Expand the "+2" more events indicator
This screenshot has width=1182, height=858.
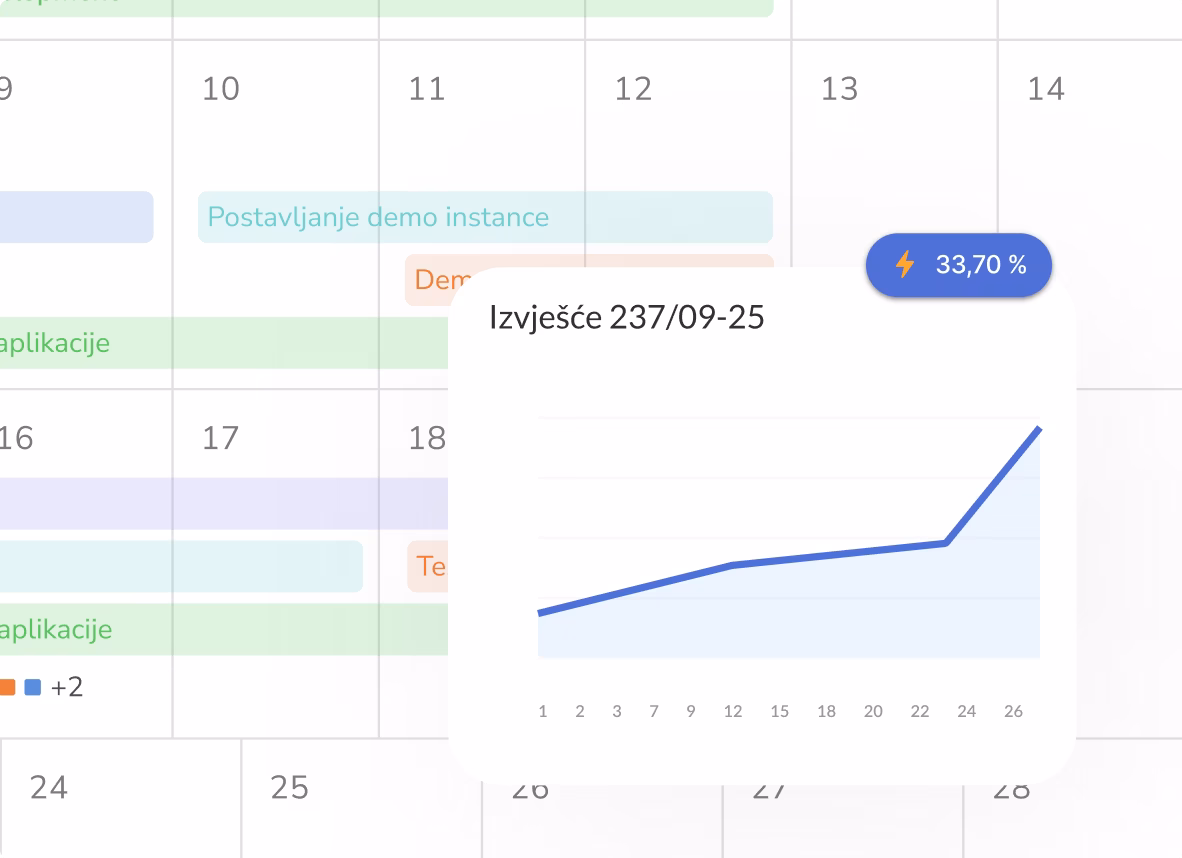click(67, 688)
